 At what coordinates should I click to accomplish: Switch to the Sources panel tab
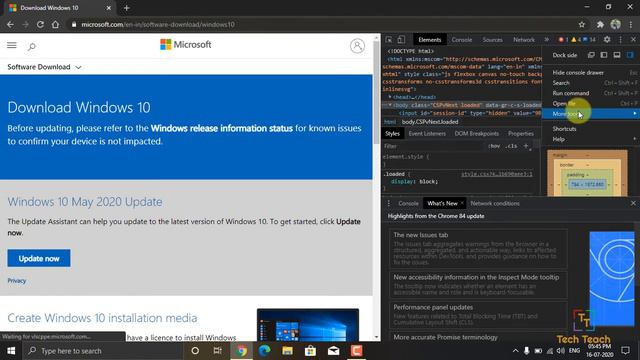pos(492,40)
